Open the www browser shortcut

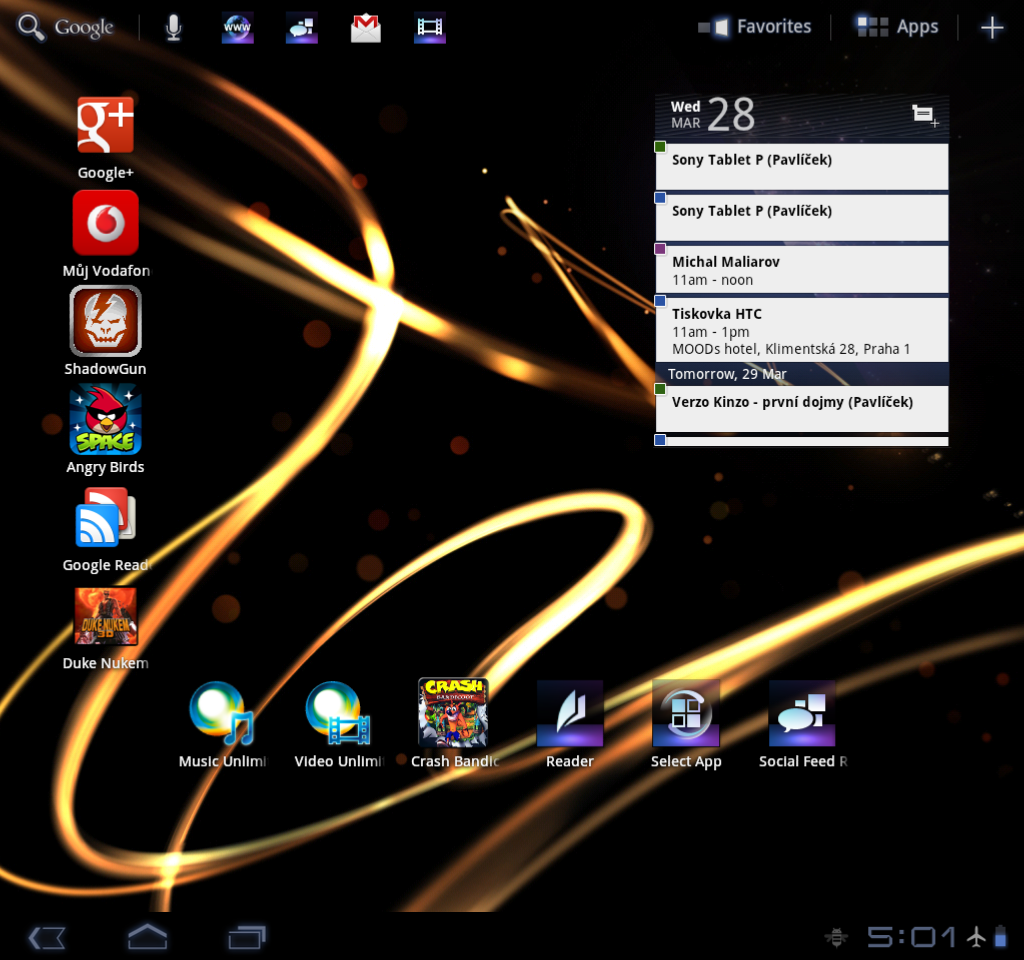237,27
